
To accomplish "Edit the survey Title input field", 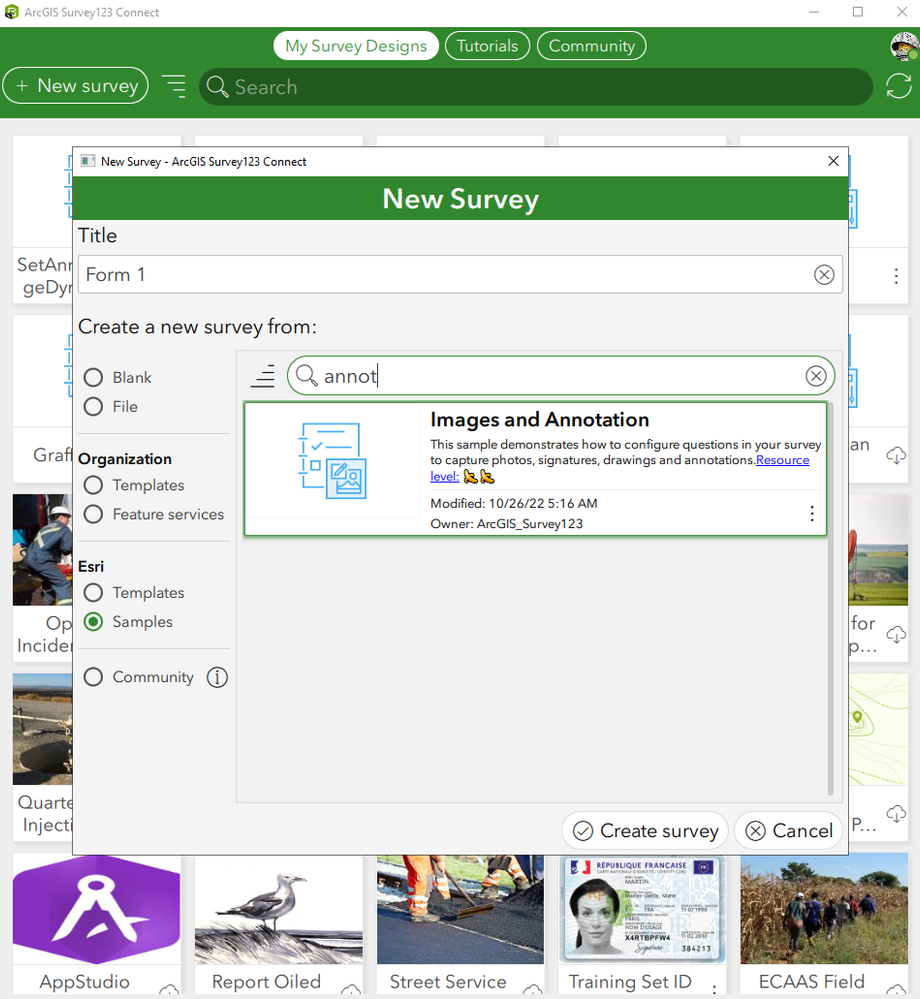I will 460,275.
